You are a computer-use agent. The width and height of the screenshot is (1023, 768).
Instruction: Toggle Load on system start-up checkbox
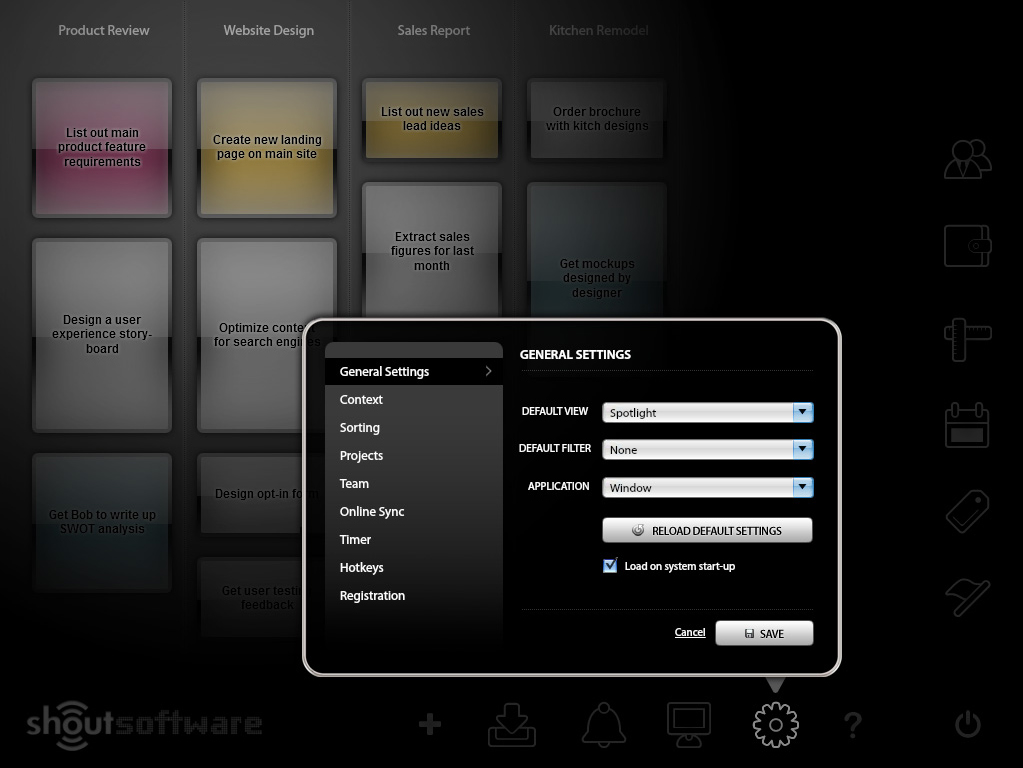(x=610, y=566)
